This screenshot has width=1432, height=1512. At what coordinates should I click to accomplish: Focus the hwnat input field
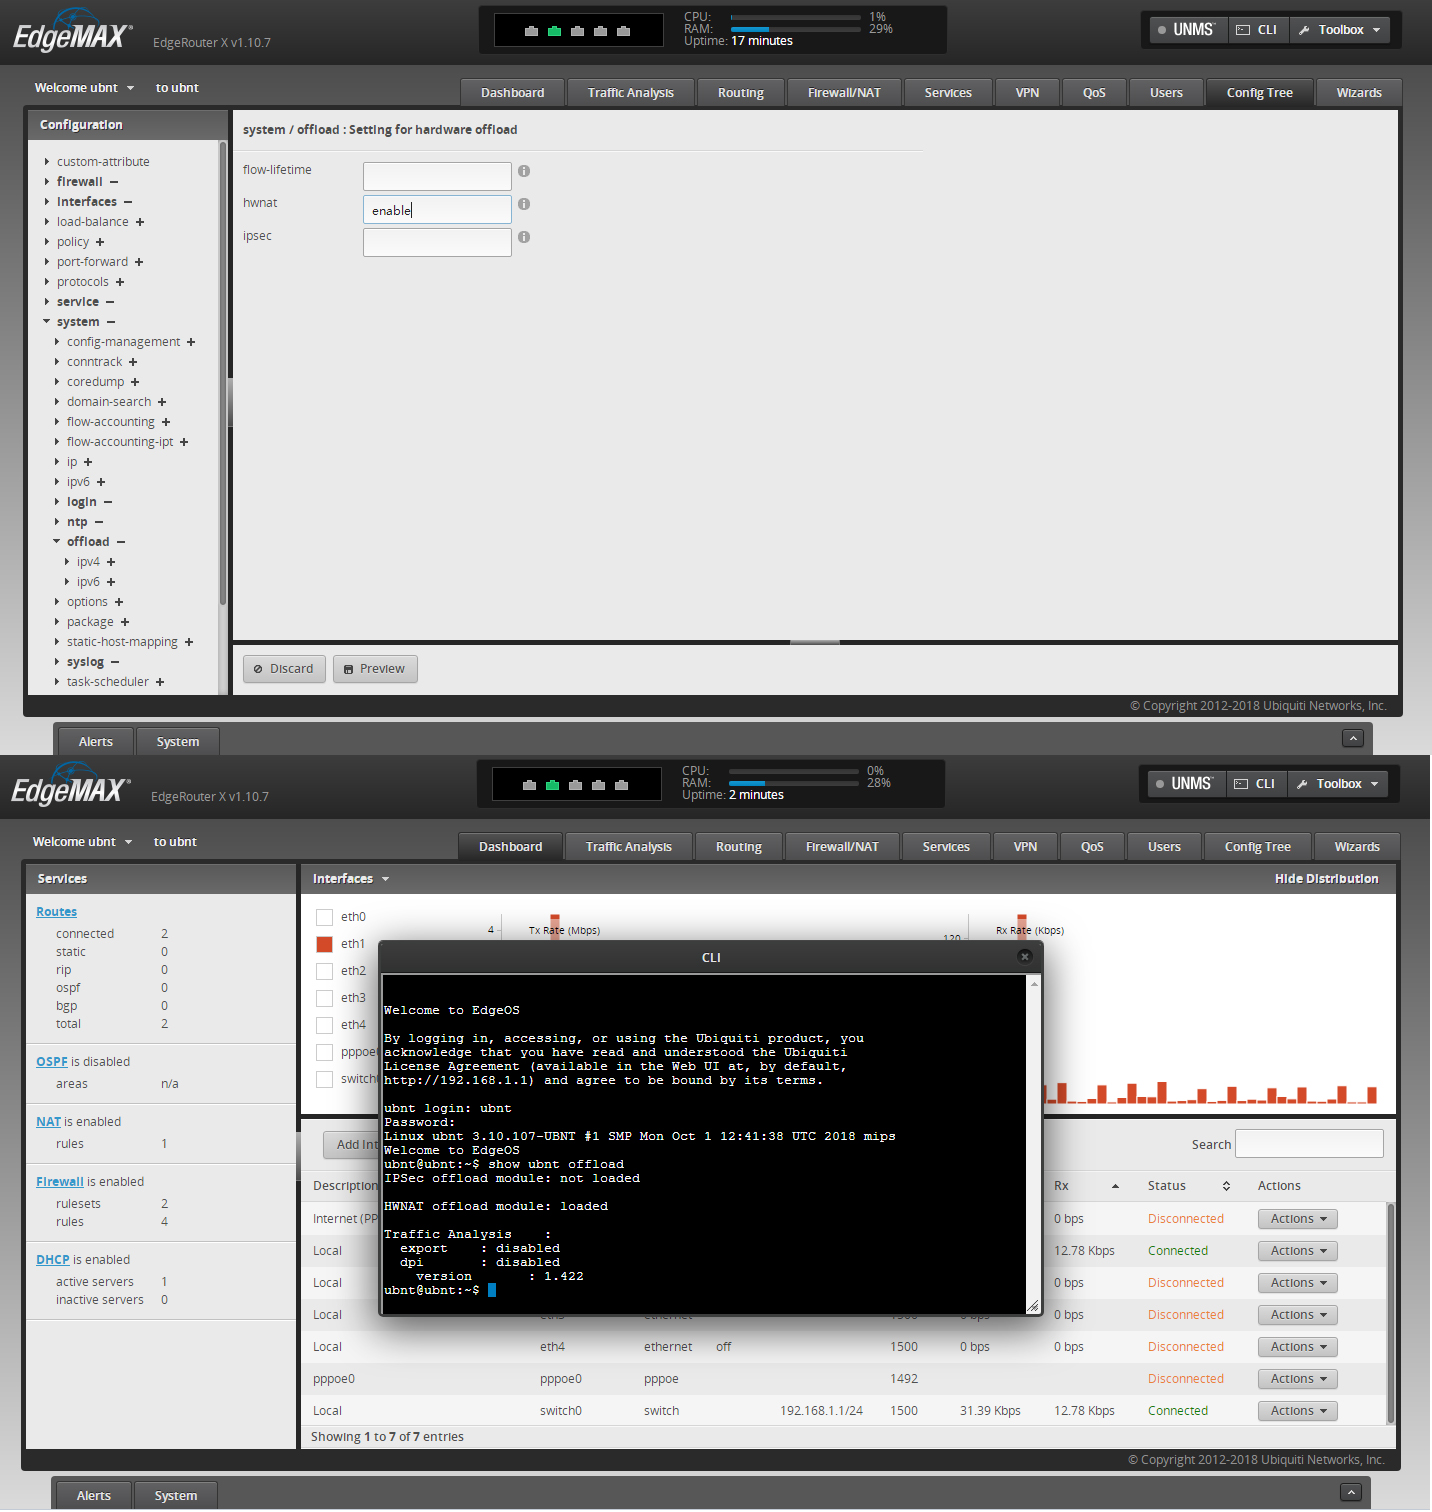tap(437, 209)
